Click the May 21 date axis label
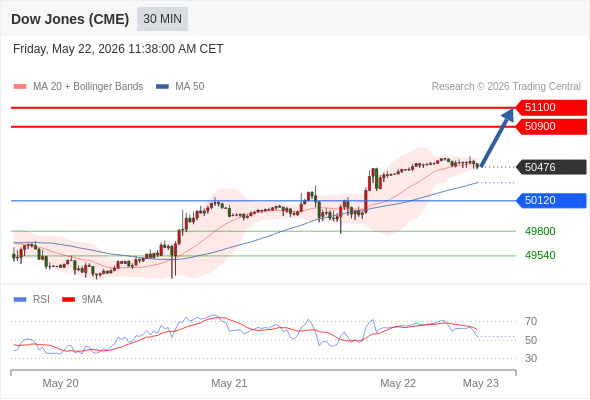Screen dimensions: 590x400 click(x=229, y=383)
